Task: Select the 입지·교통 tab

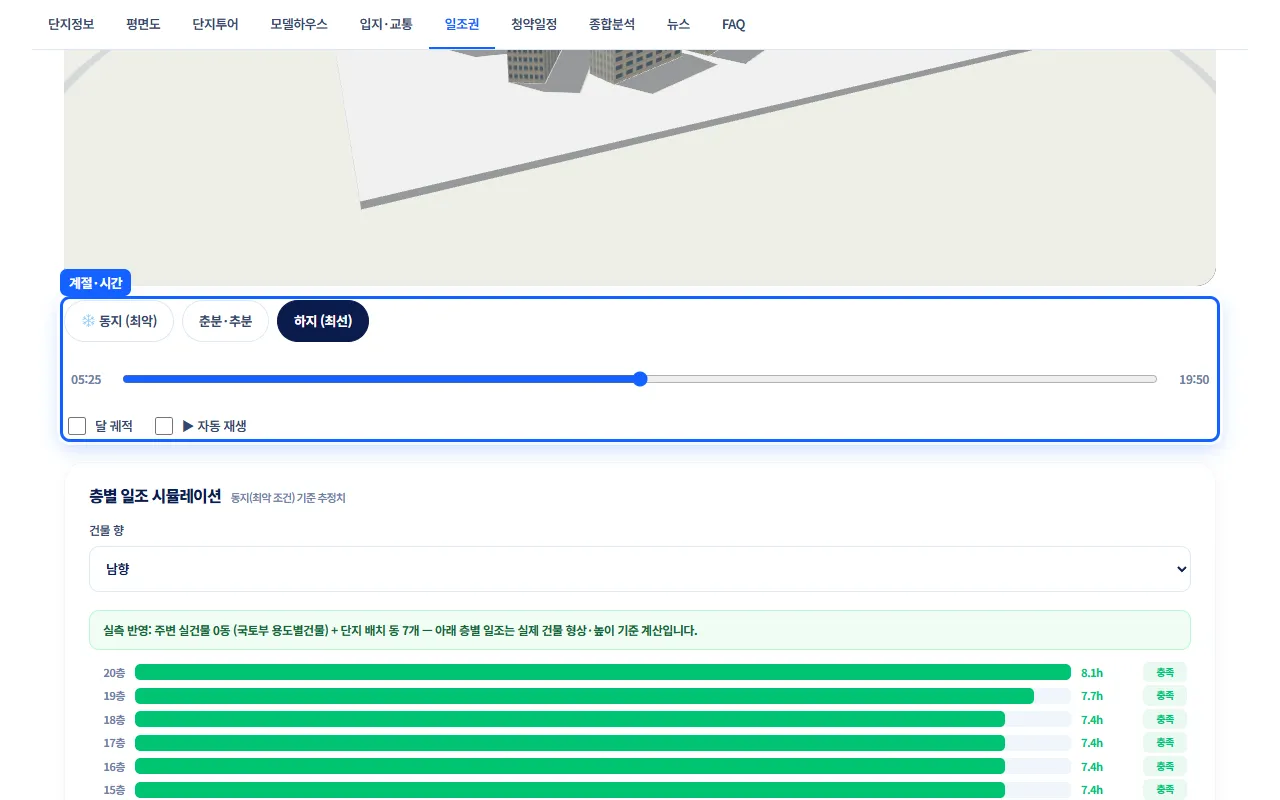Action: [x=386, y=24]
